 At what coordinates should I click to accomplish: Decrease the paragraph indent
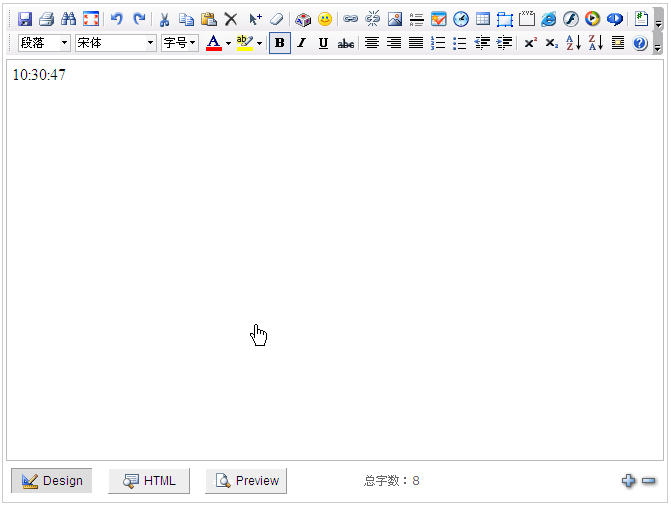(x=482, y=43)
